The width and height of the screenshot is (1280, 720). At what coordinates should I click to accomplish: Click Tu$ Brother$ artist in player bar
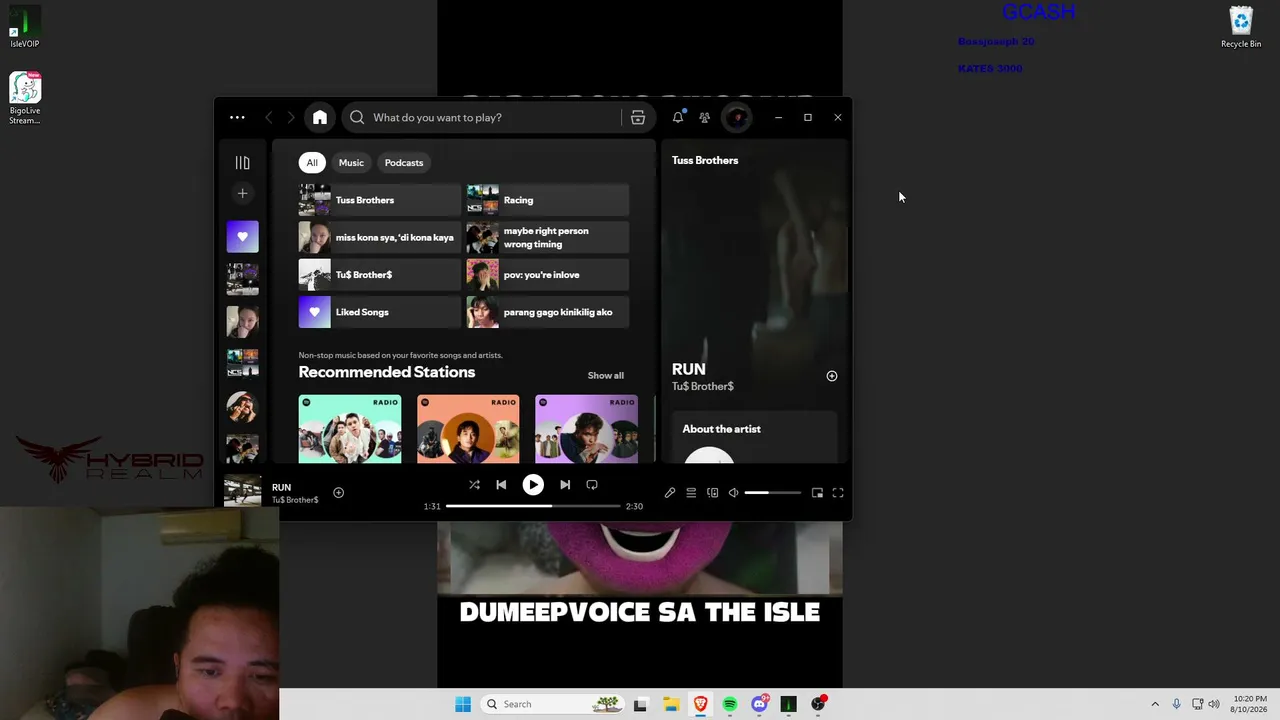(295, 500)
